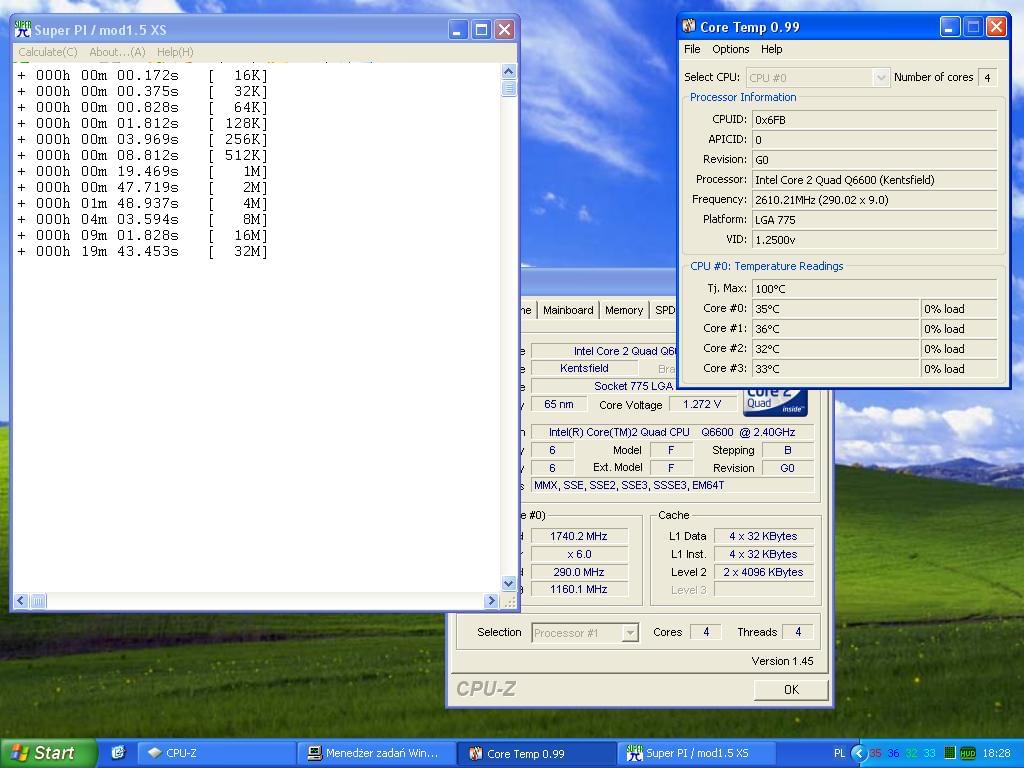1024x768 pixels.
Task: Click Super PI horizontal scrollbar right arrow
Action: point(491,601)
